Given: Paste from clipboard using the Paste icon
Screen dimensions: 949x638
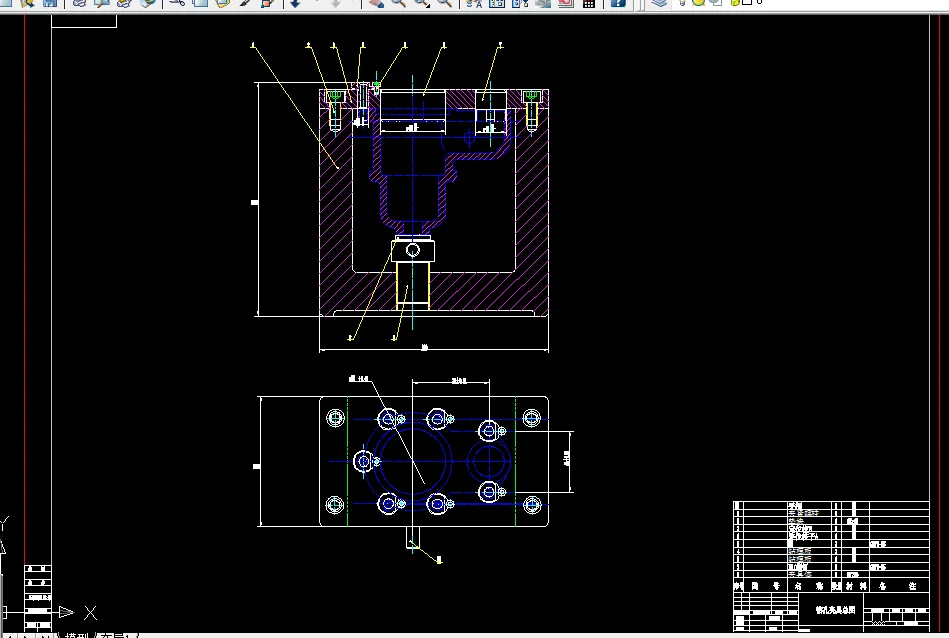Looking at the screenshot, I should [x=223, y=2].
